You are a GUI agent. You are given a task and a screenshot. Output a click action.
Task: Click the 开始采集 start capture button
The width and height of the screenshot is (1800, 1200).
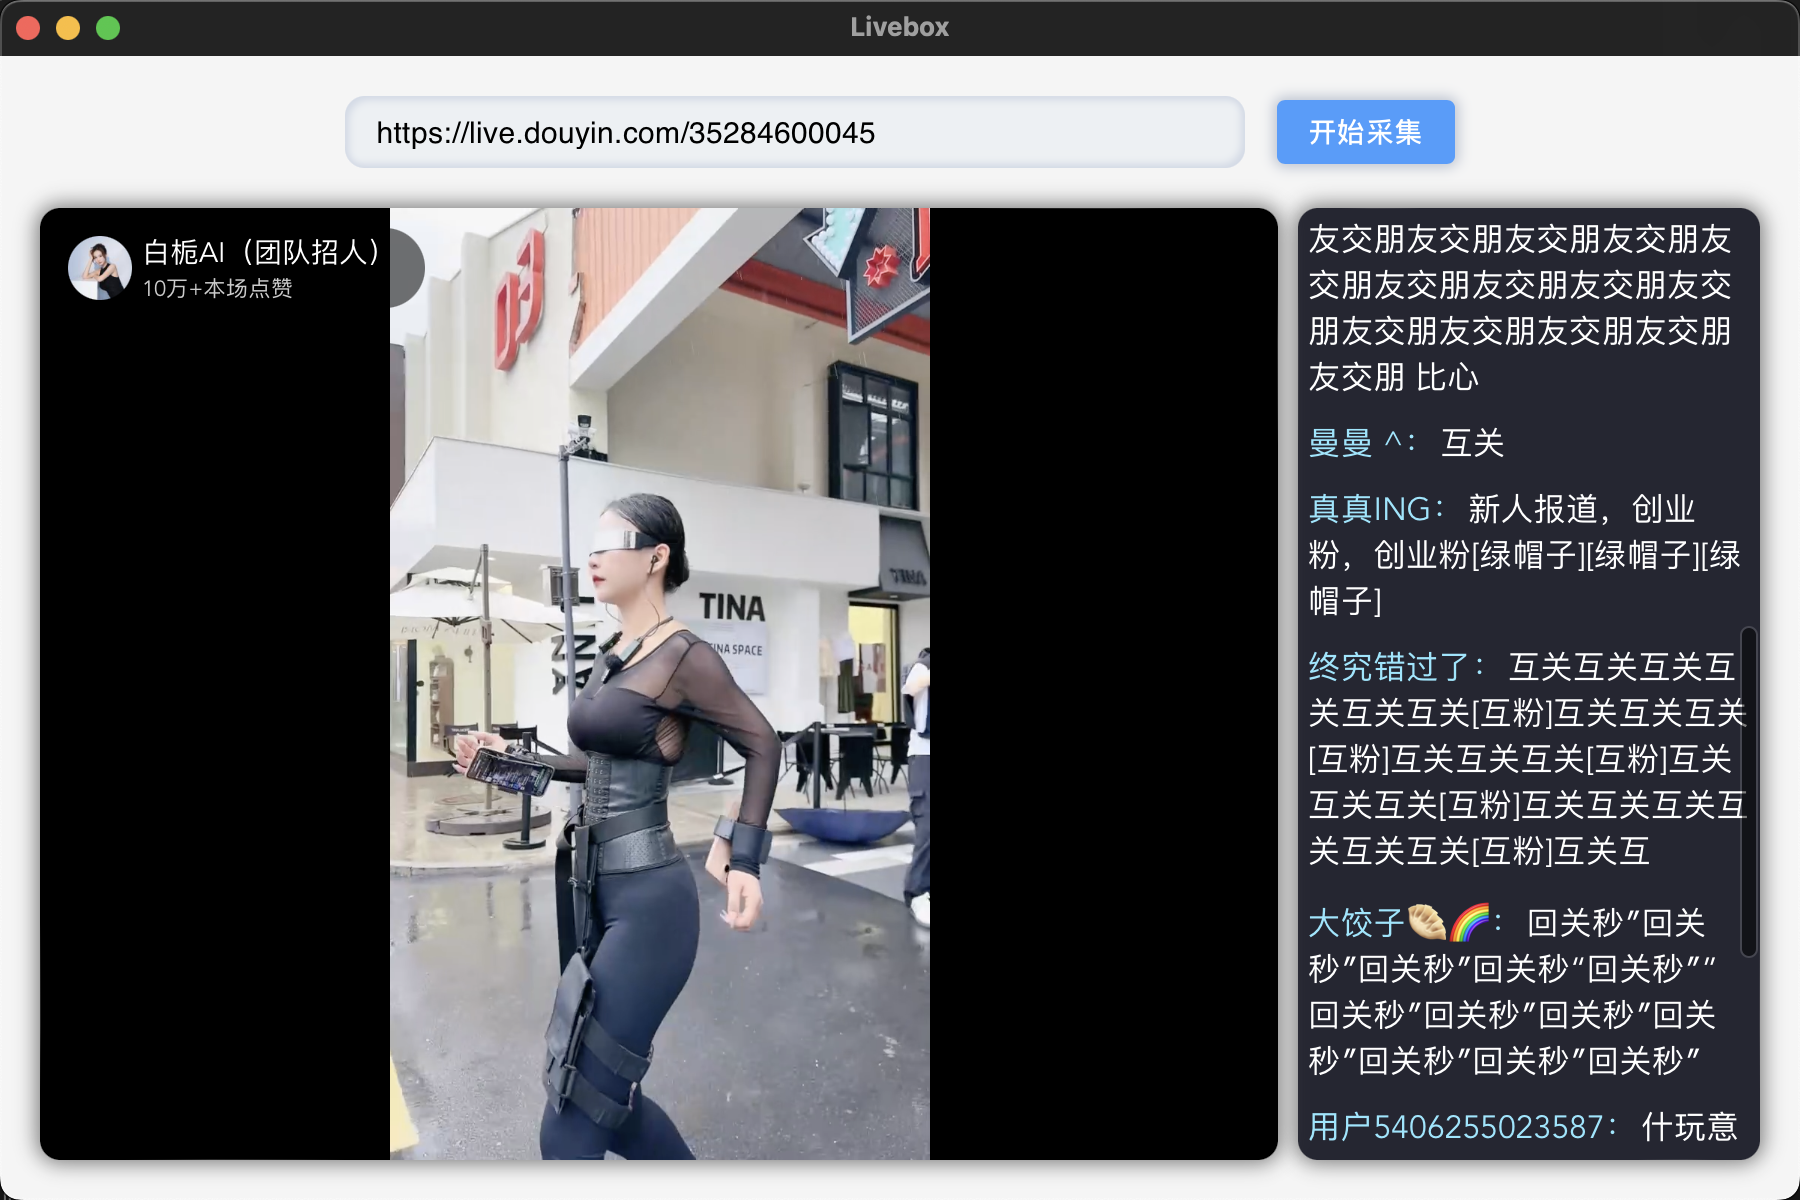(1364, 131)
